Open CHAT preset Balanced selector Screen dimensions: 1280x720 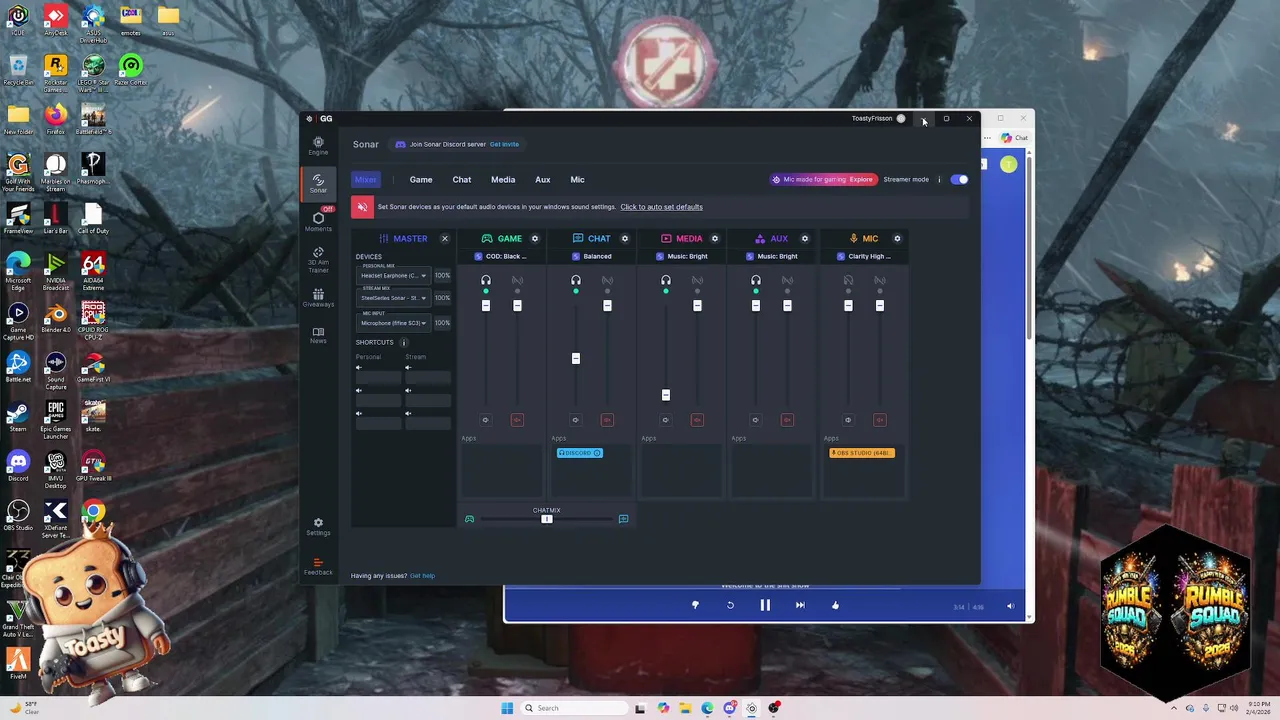(591, 256)
